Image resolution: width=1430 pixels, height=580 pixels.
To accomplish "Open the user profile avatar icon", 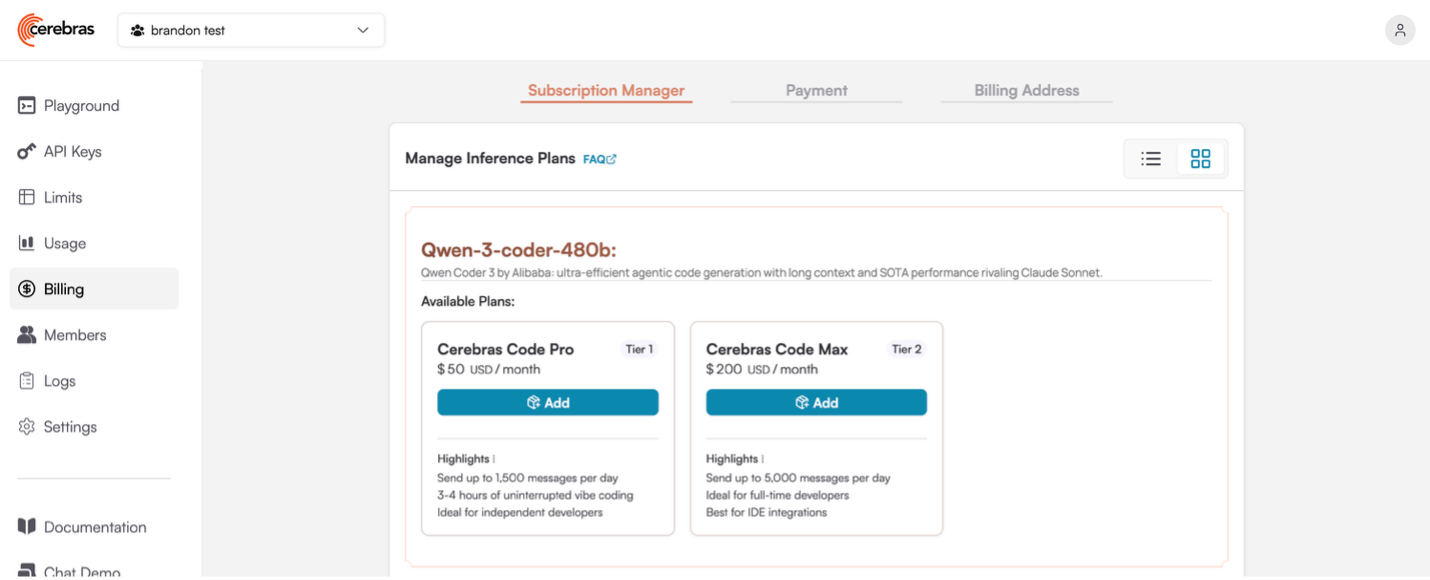I will click(x=1400, y=30).
